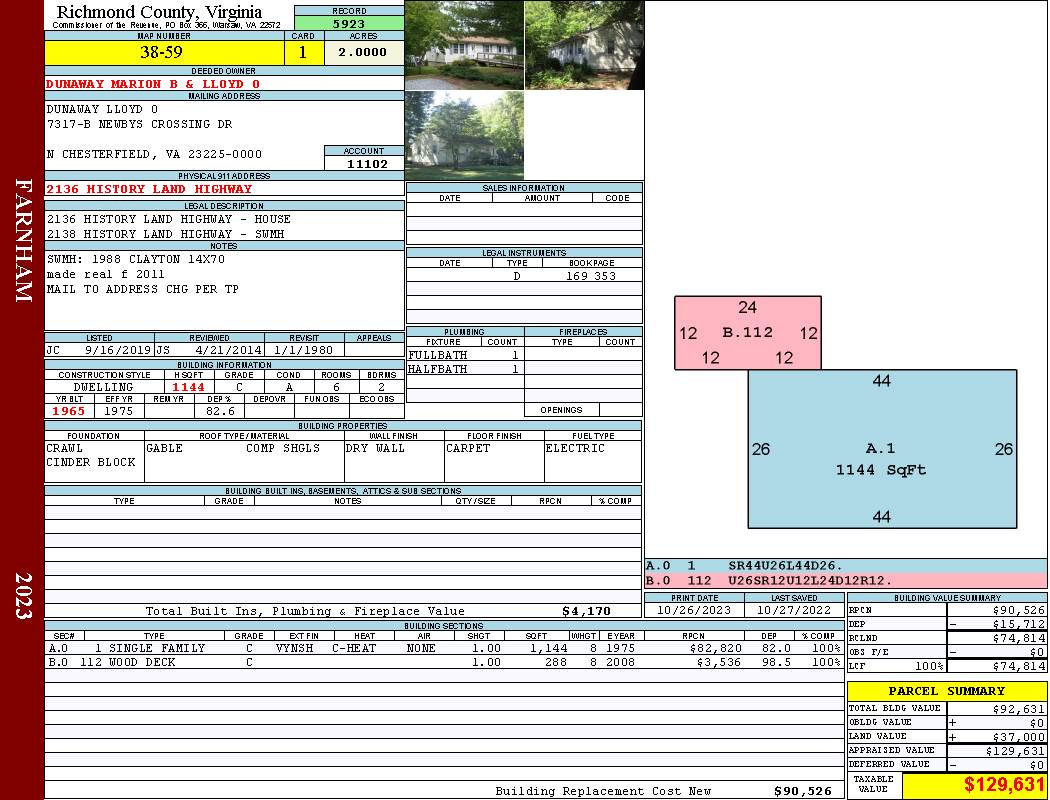Select deeded owner DUNAWAY MARION B & LLOYD O

(153, 84)
